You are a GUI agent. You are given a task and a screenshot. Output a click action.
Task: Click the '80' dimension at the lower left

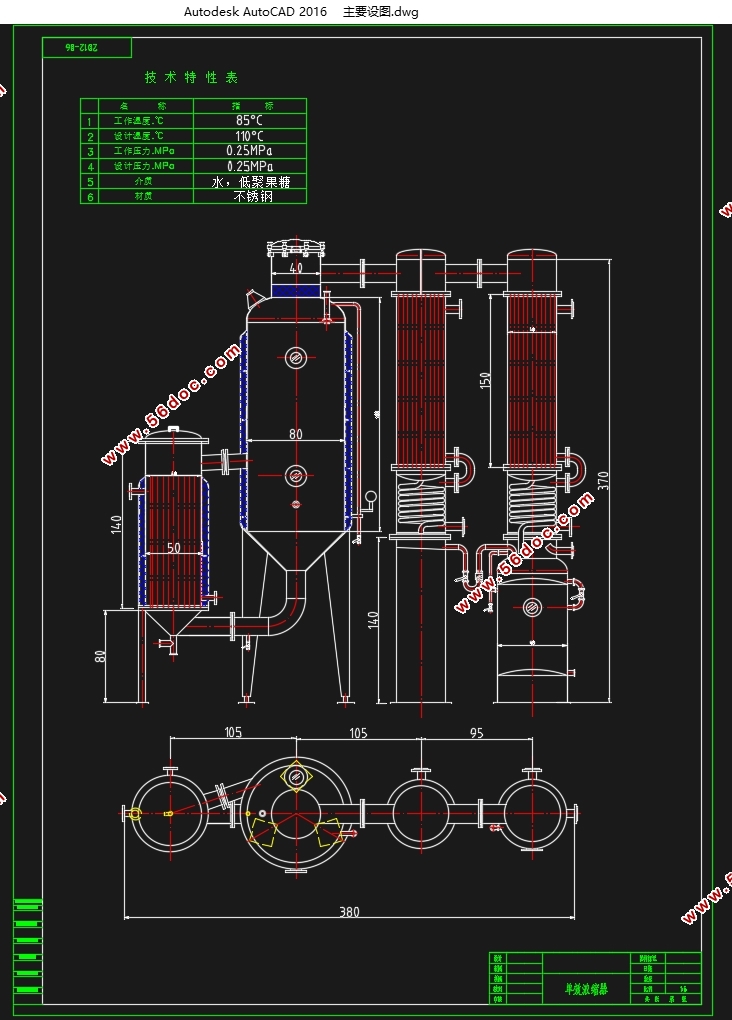pyautogui.click(x=100, y=656)
